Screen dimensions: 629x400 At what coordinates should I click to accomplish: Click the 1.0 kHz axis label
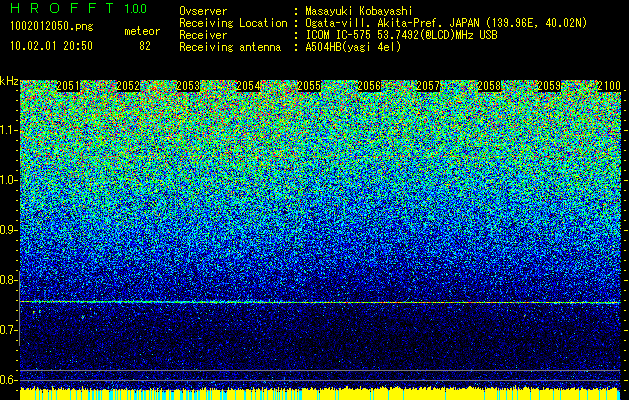[8, 181]
